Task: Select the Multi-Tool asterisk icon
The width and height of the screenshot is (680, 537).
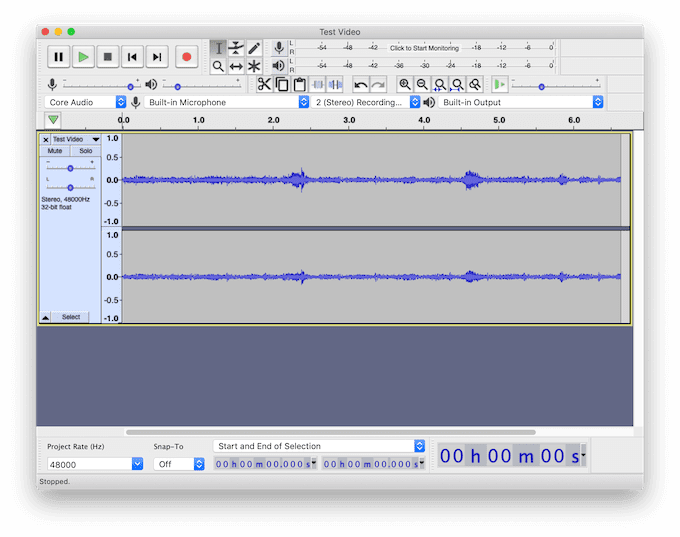Action: click(x=254, y=66)
